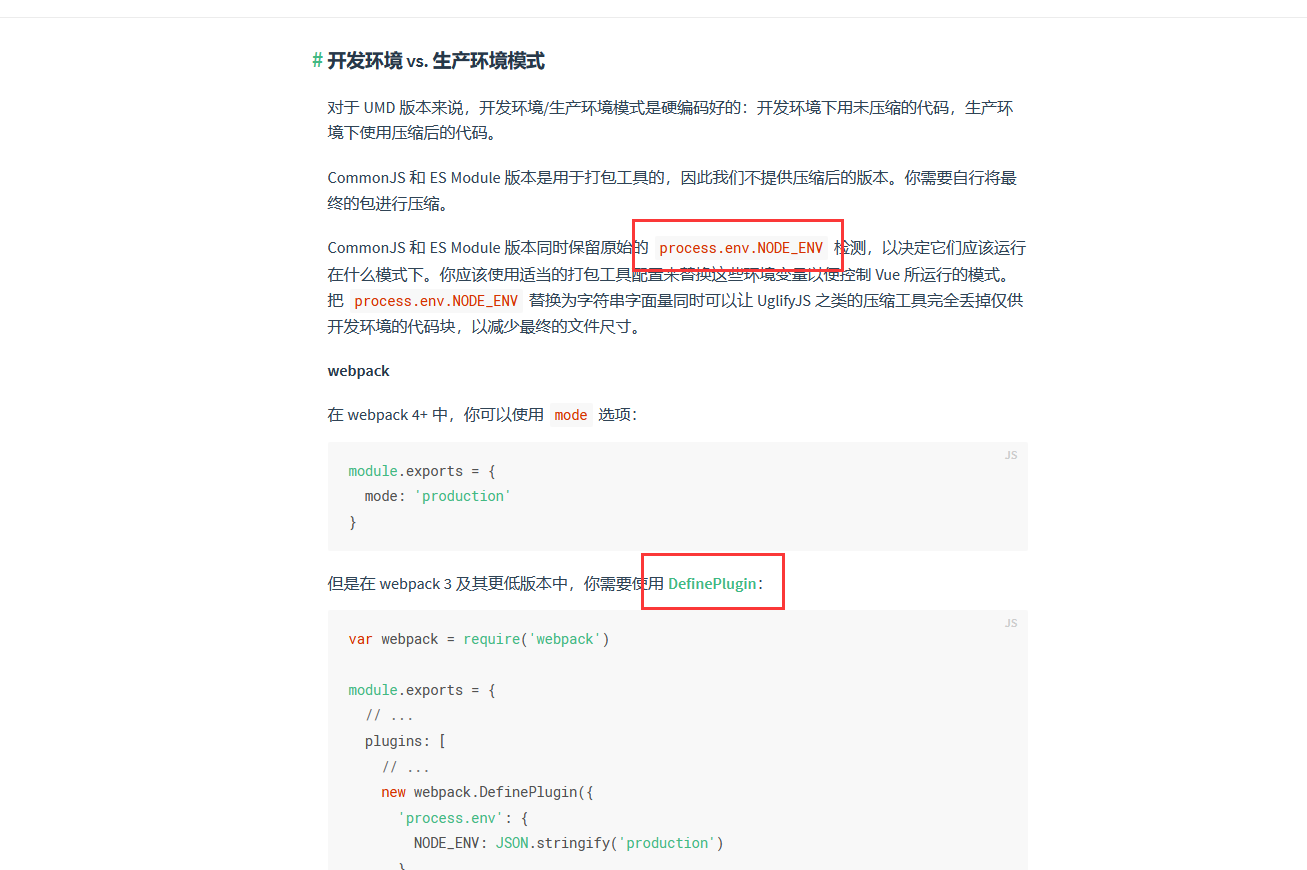Click the bold webpack subheading
The image size is (1307, 870).
(x=358, y=370)
